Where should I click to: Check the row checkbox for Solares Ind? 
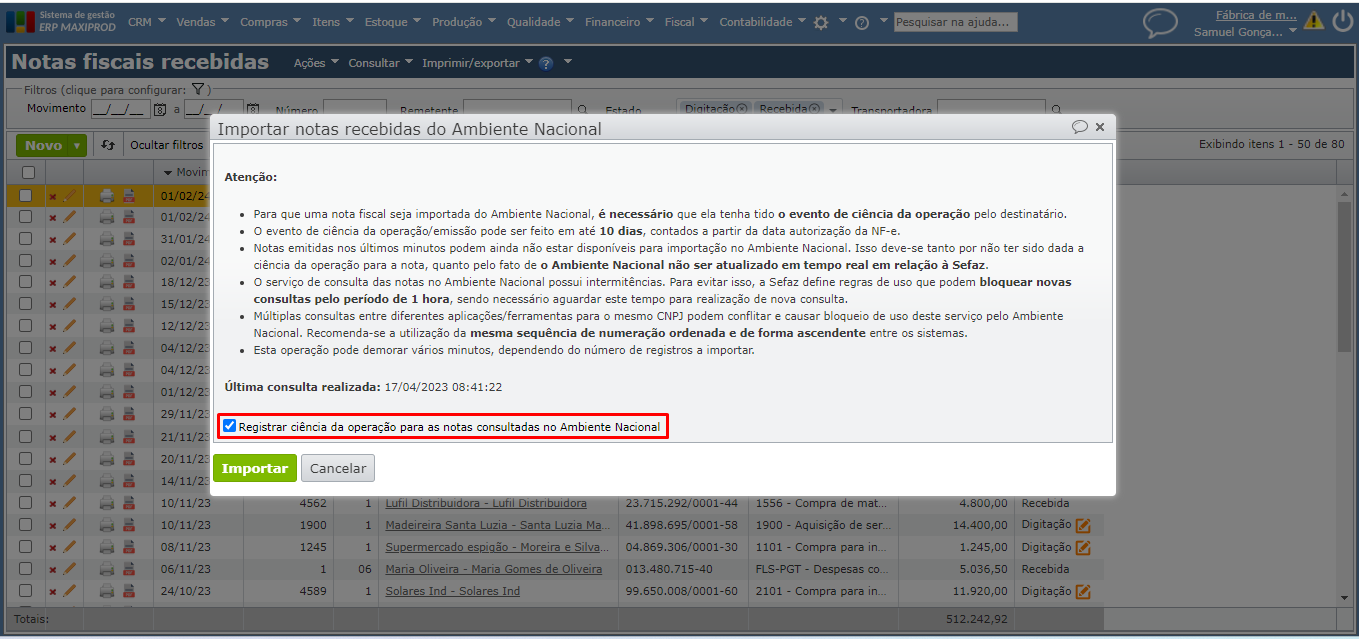coord(26,591)
